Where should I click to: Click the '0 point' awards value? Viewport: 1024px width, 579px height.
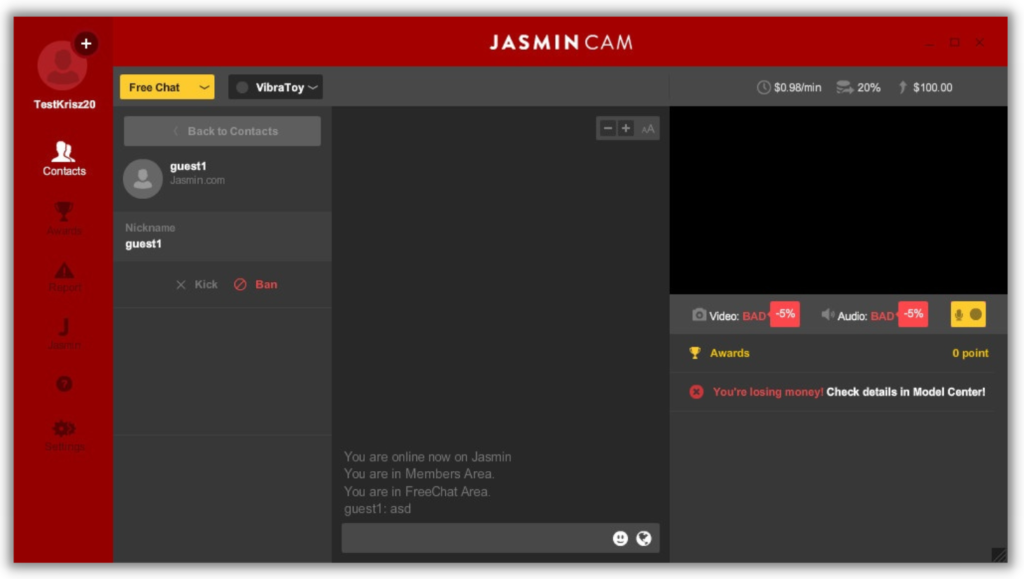(x=970, y=353)
